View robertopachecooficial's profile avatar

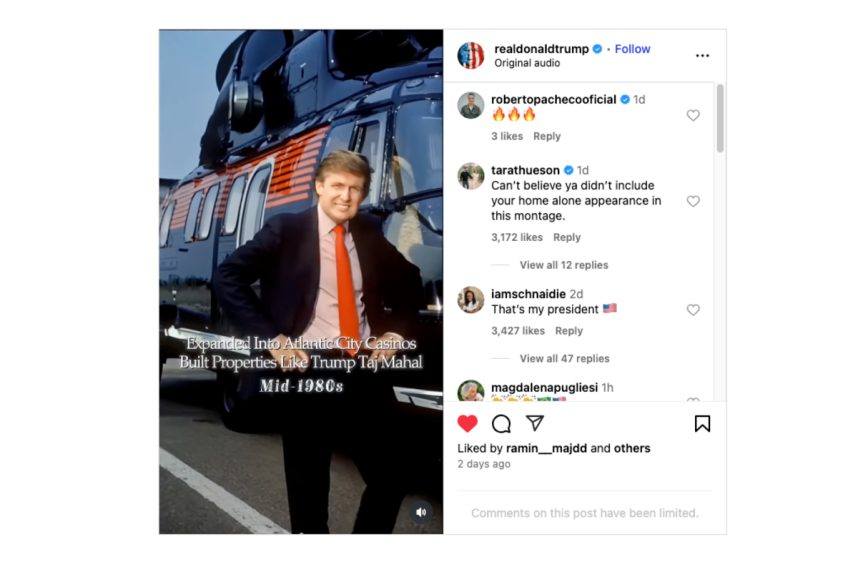click(x=471, y=105)
